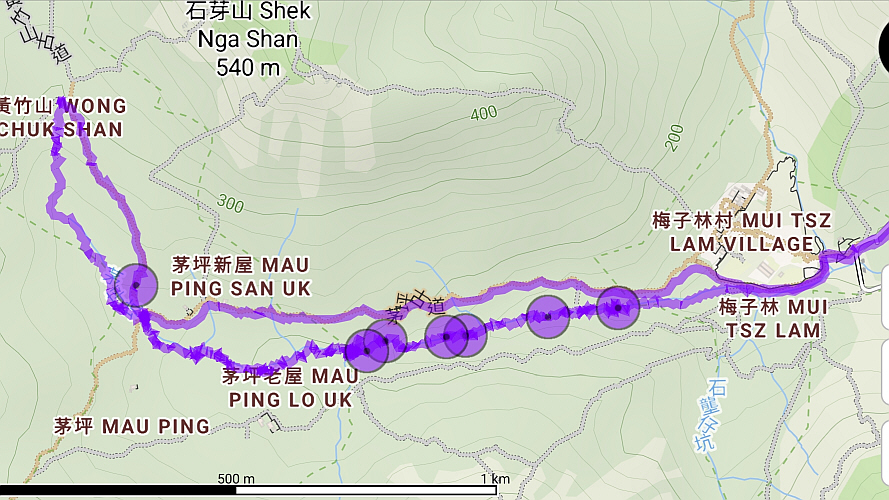Viewport: 889px width, 500px height.
Task: Click the 300 contour elevation label
Action: click(x=230, y=203)
